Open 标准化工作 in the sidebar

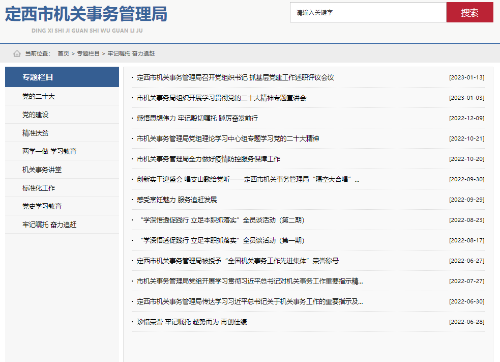coord(39,188)
